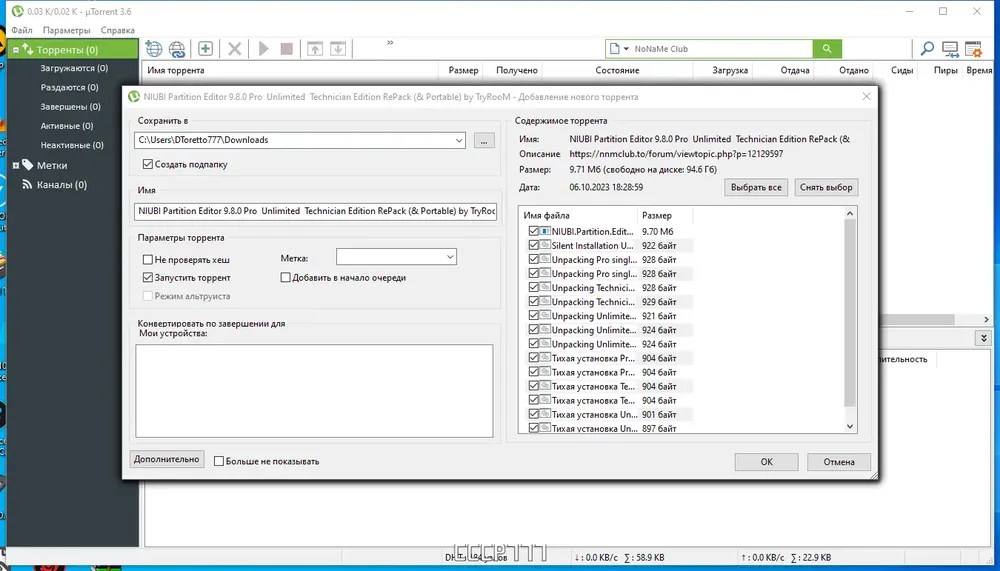The height and width of the screenshot is (571, 1000).
Task: Click the Move up queue icon
Action: 315,48
